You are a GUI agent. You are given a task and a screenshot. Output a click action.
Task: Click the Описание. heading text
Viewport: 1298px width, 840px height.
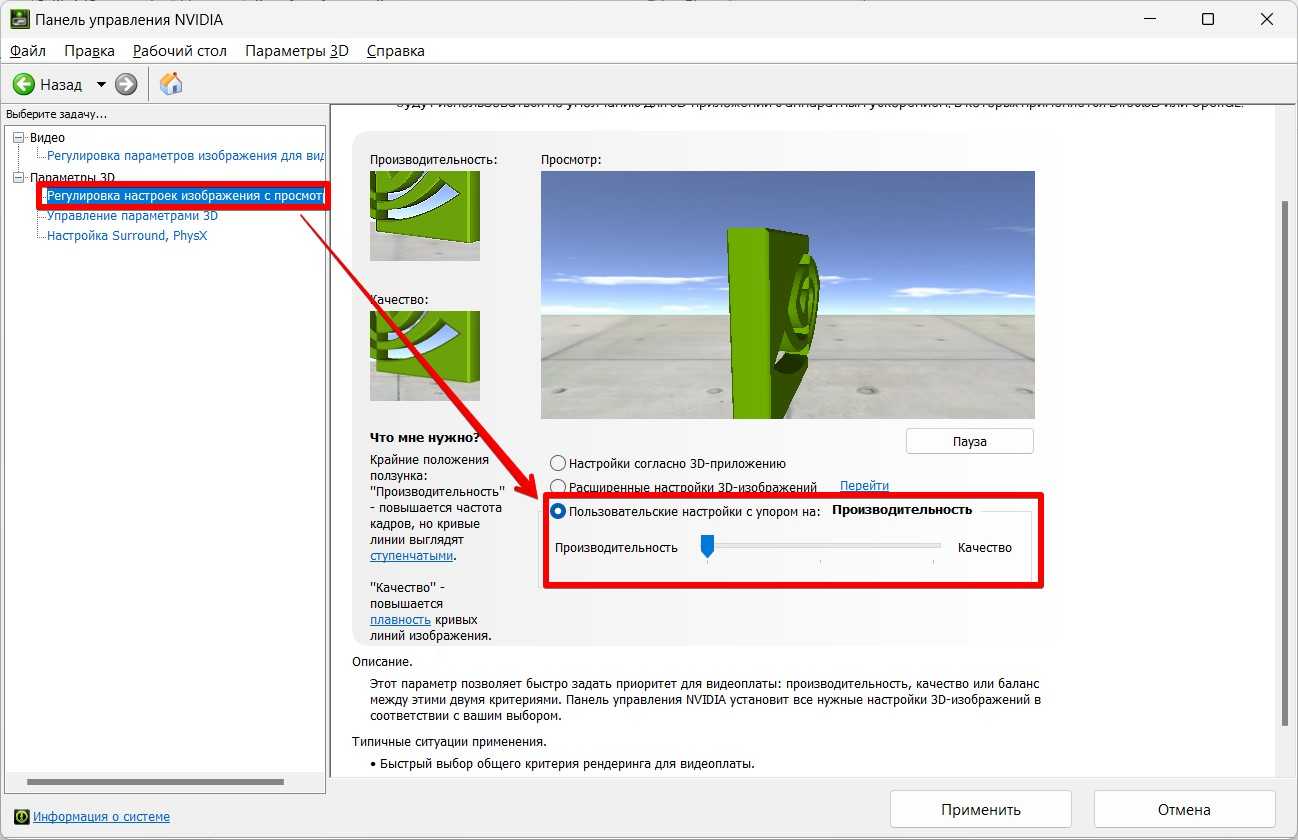(382, 661)
